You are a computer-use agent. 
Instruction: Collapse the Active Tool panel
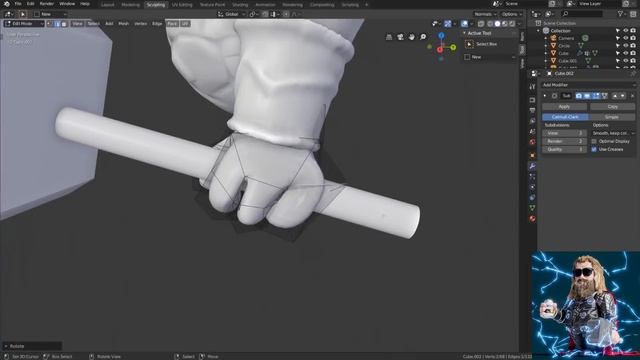464,33
